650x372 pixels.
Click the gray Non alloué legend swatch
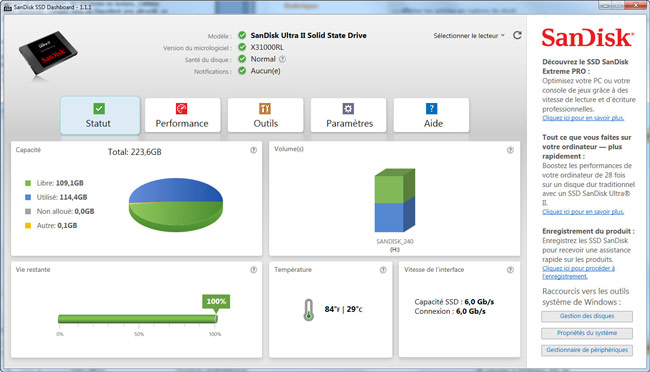28,212
